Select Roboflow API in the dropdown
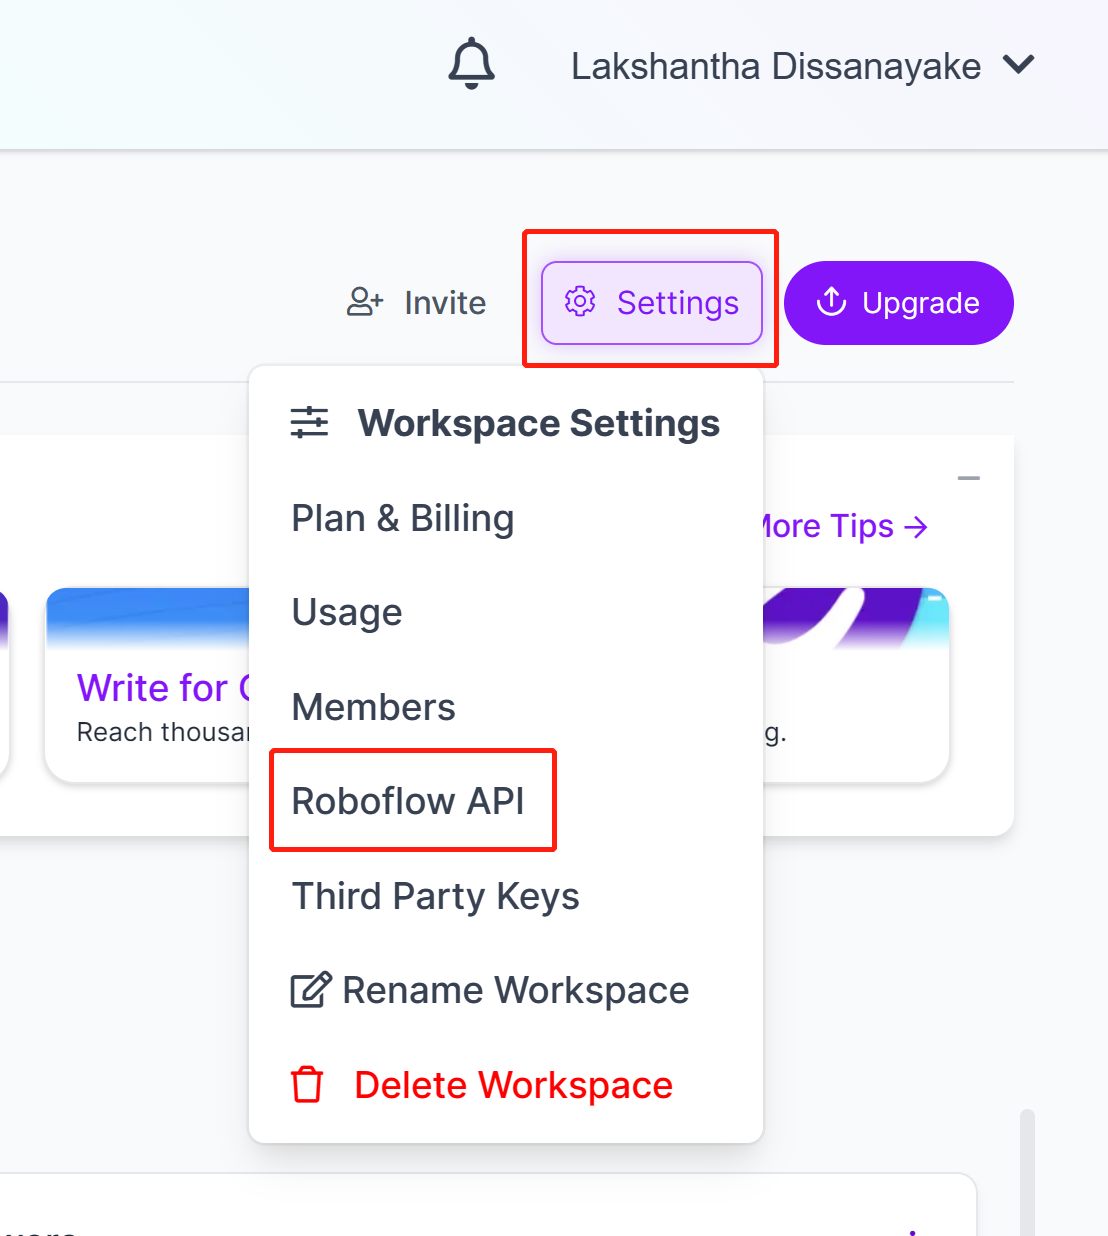The height and width of the screenshot is (1236, 1108). 408,801
